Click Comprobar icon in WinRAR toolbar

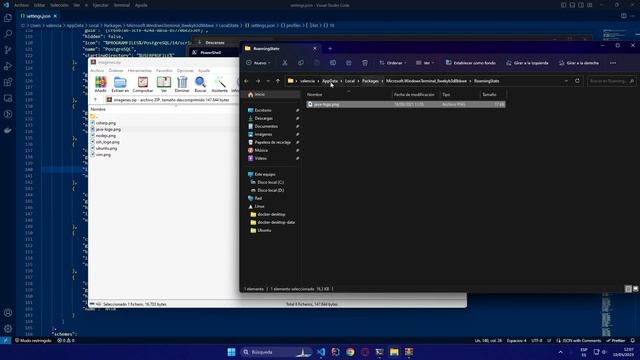[142, 84]
